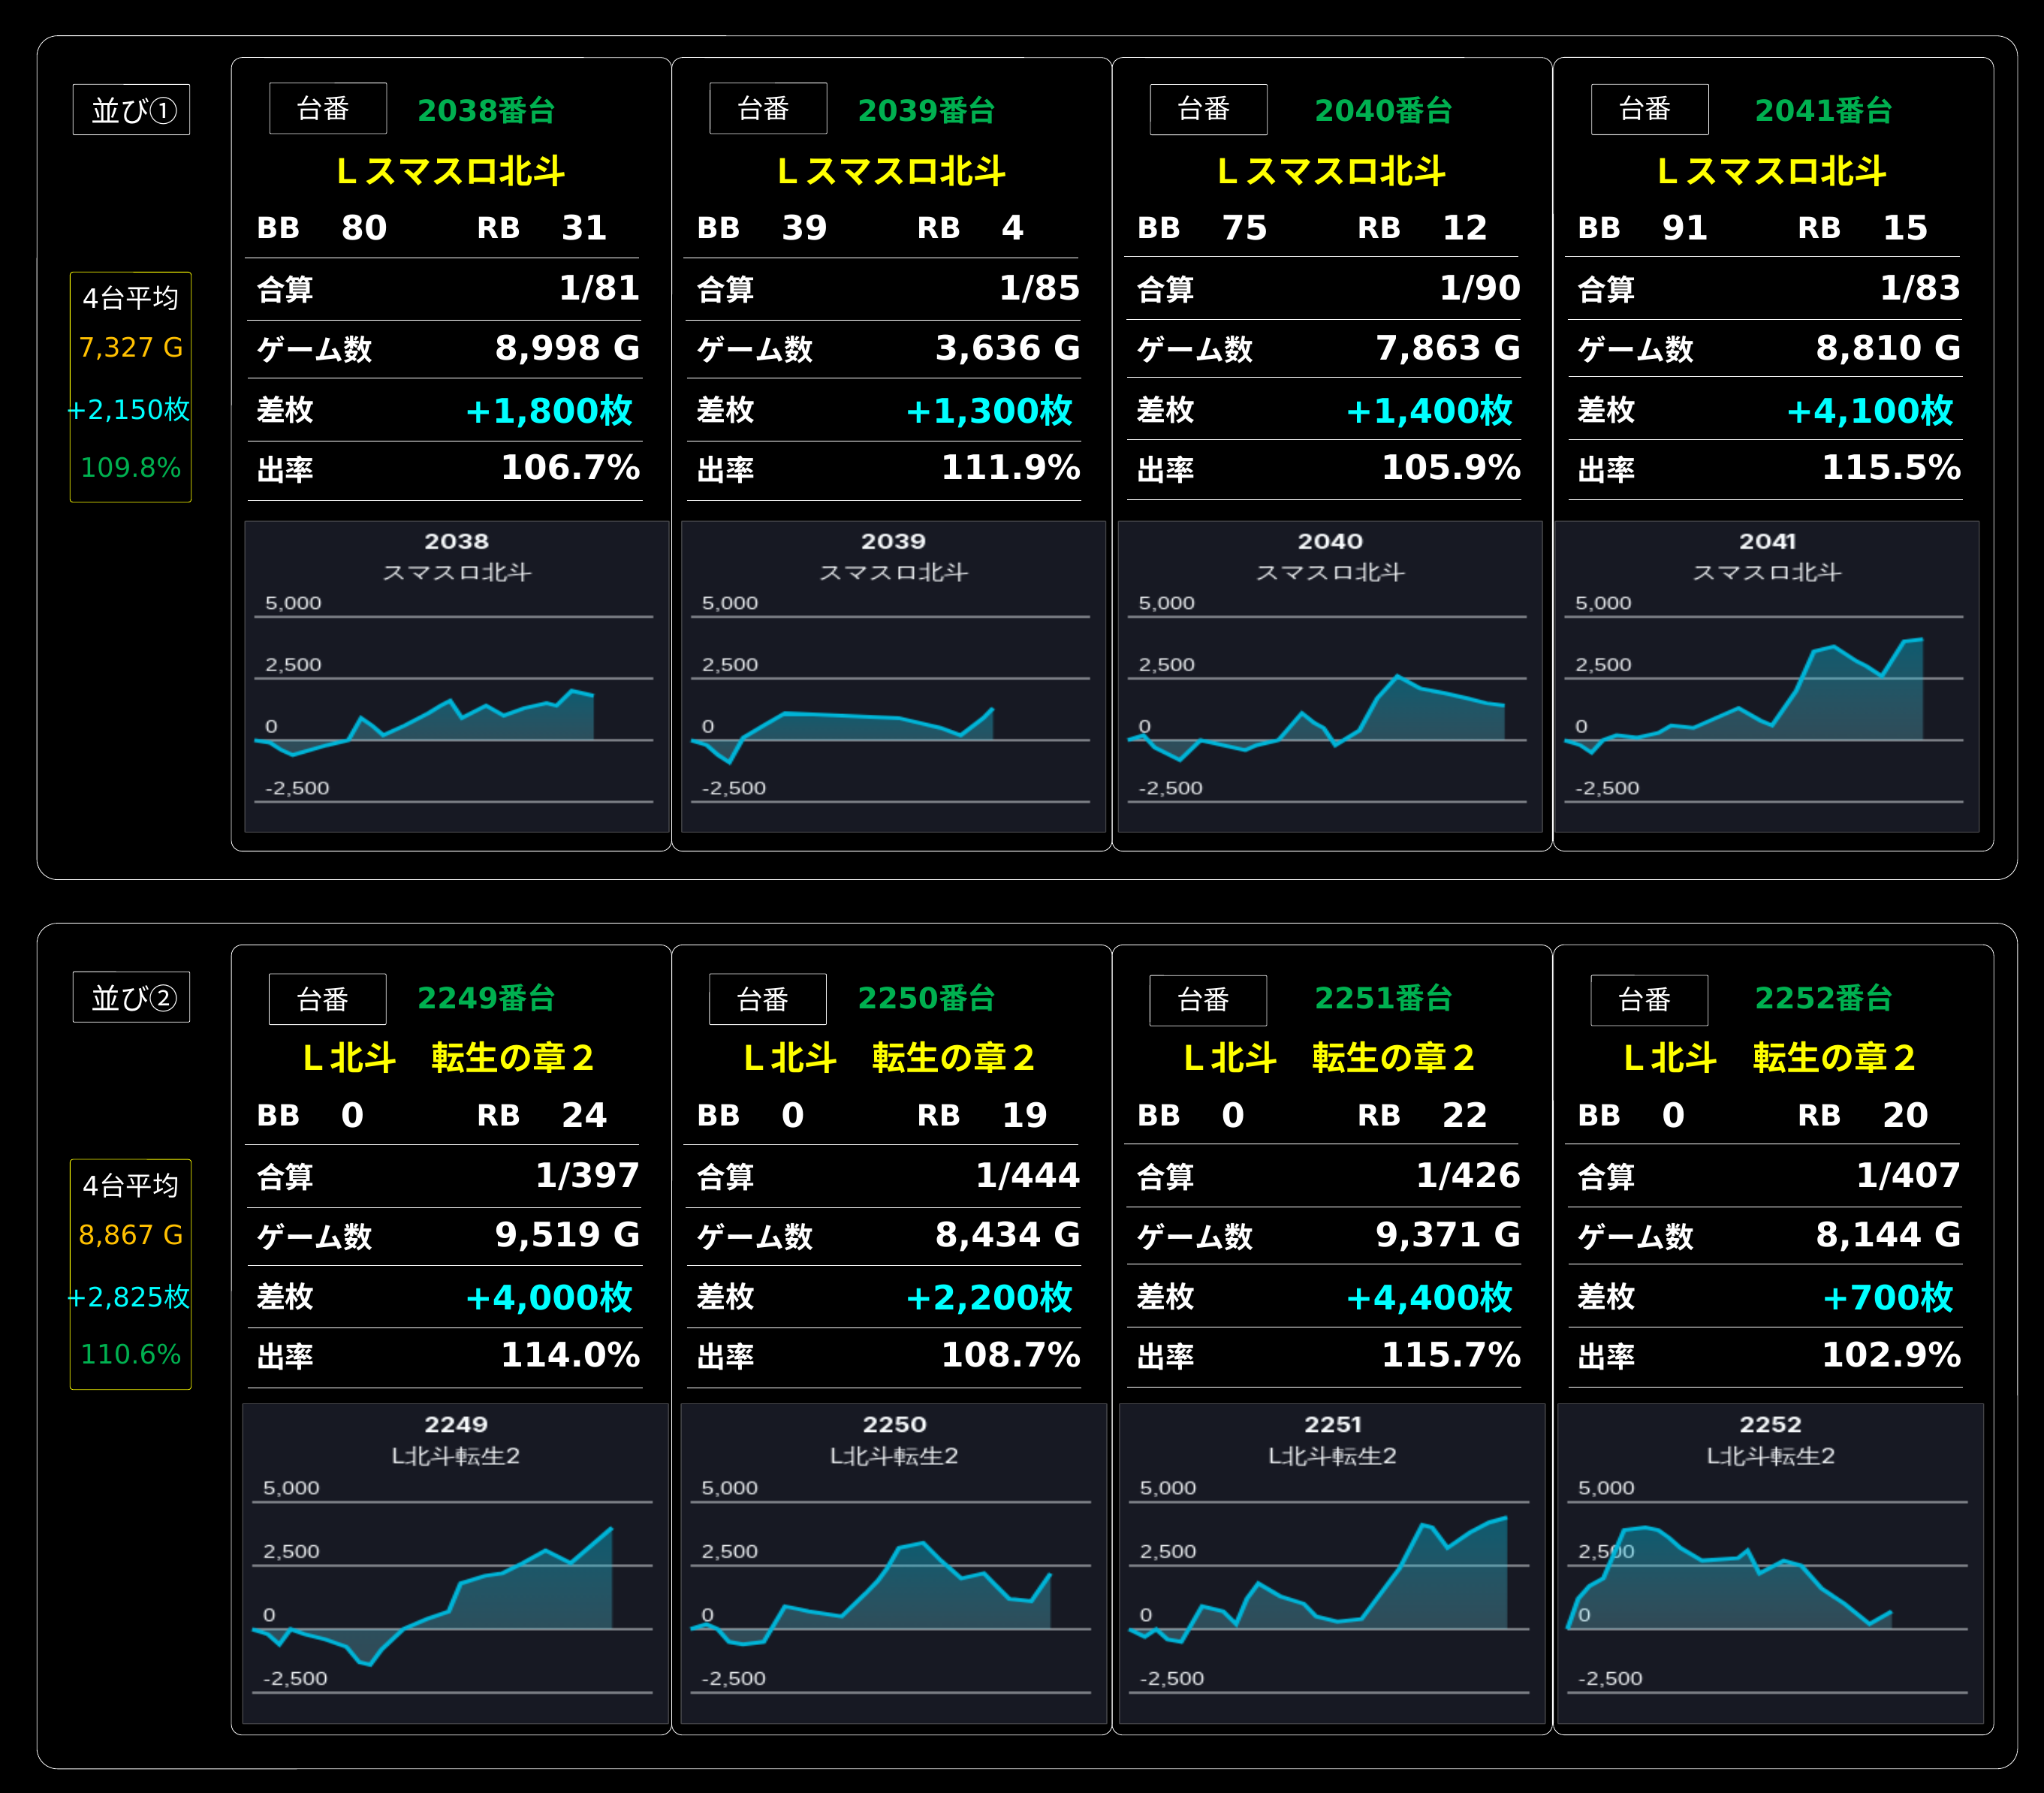Select machine number 2040番台

click(1383, 110)
